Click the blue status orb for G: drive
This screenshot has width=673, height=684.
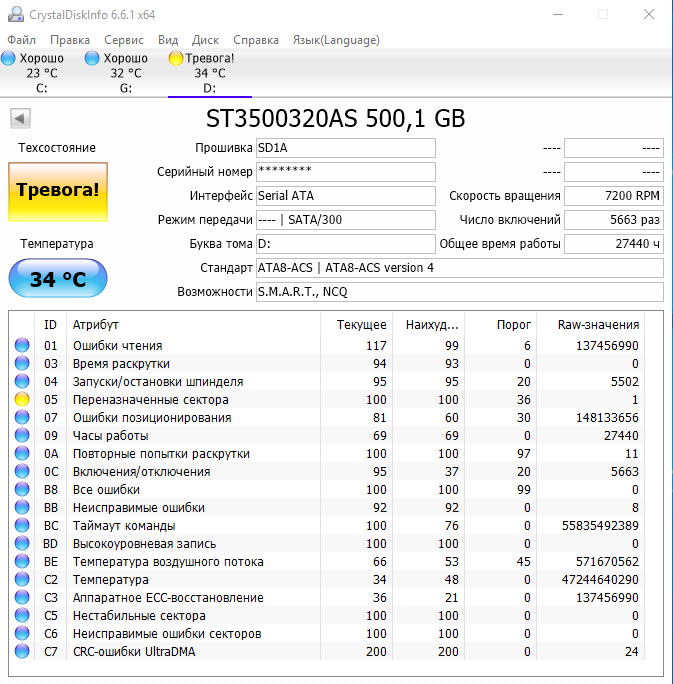tap(93, 59)
